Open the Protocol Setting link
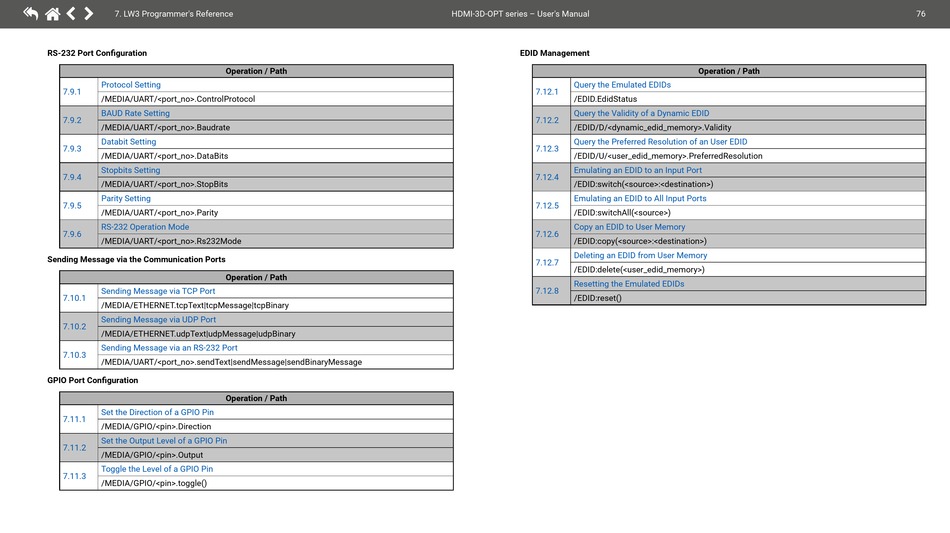Screen dimensions: 950x533 click(130, 85)
